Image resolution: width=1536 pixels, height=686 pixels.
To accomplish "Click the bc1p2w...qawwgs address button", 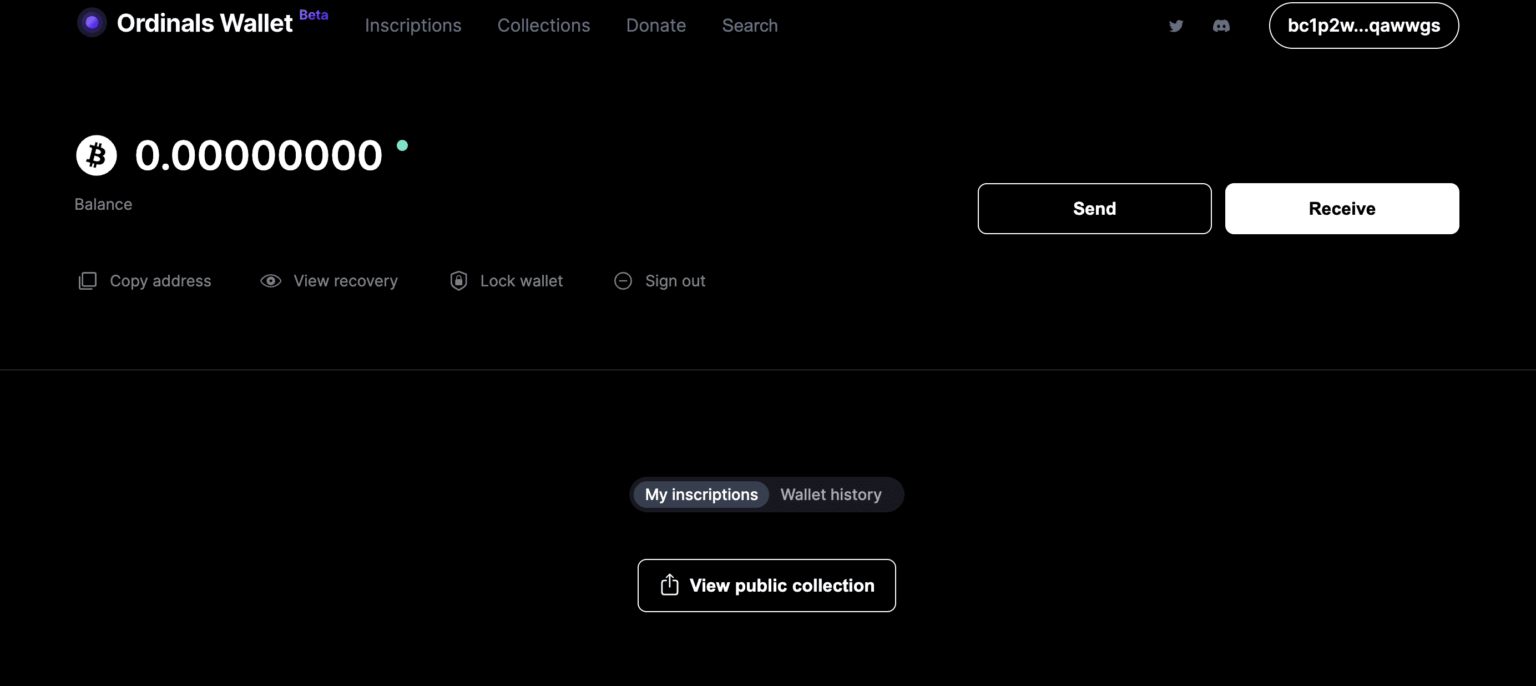I will tap(1364, 26).
